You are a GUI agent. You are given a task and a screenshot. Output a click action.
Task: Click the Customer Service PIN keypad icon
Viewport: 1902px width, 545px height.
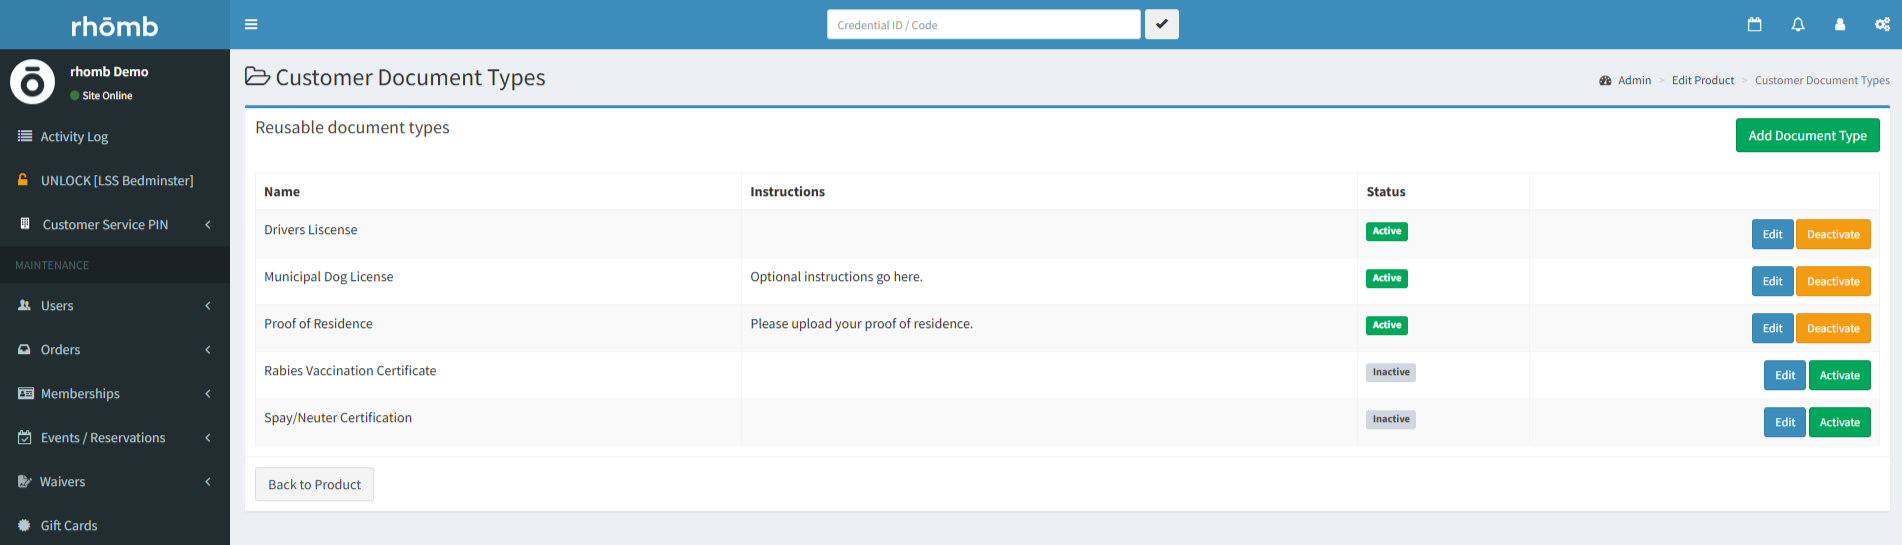pyautogui.click(x=25, y=224)
